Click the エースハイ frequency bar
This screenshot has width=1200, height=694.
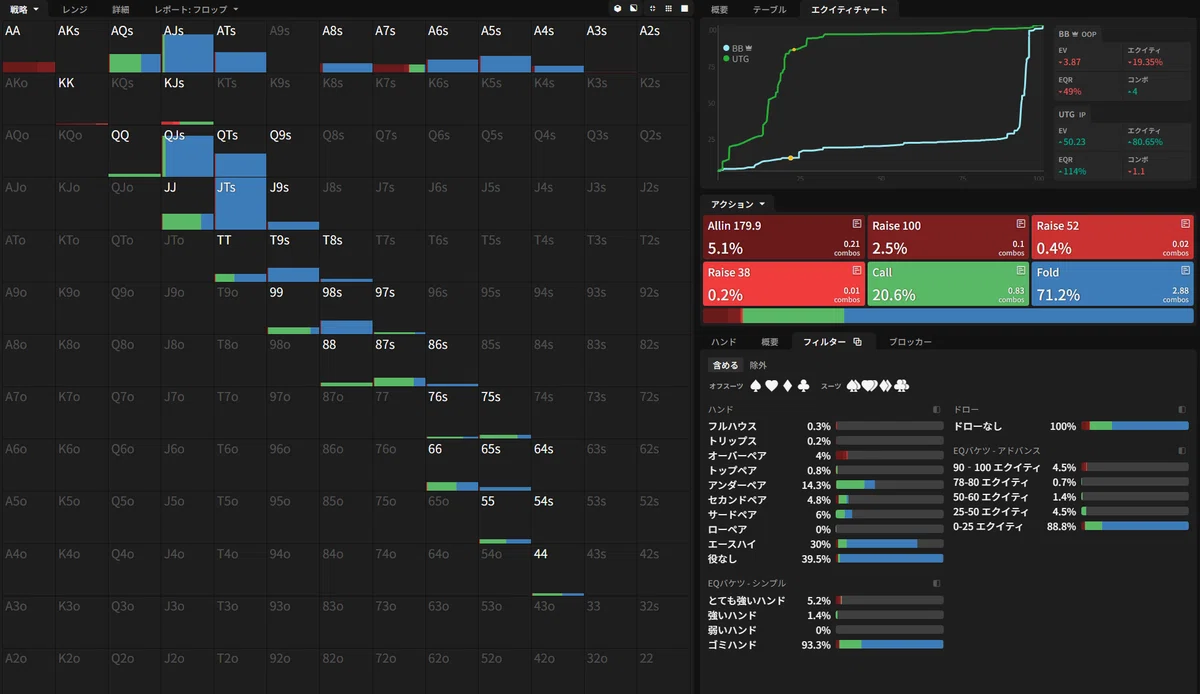click(x=890, y=544)
